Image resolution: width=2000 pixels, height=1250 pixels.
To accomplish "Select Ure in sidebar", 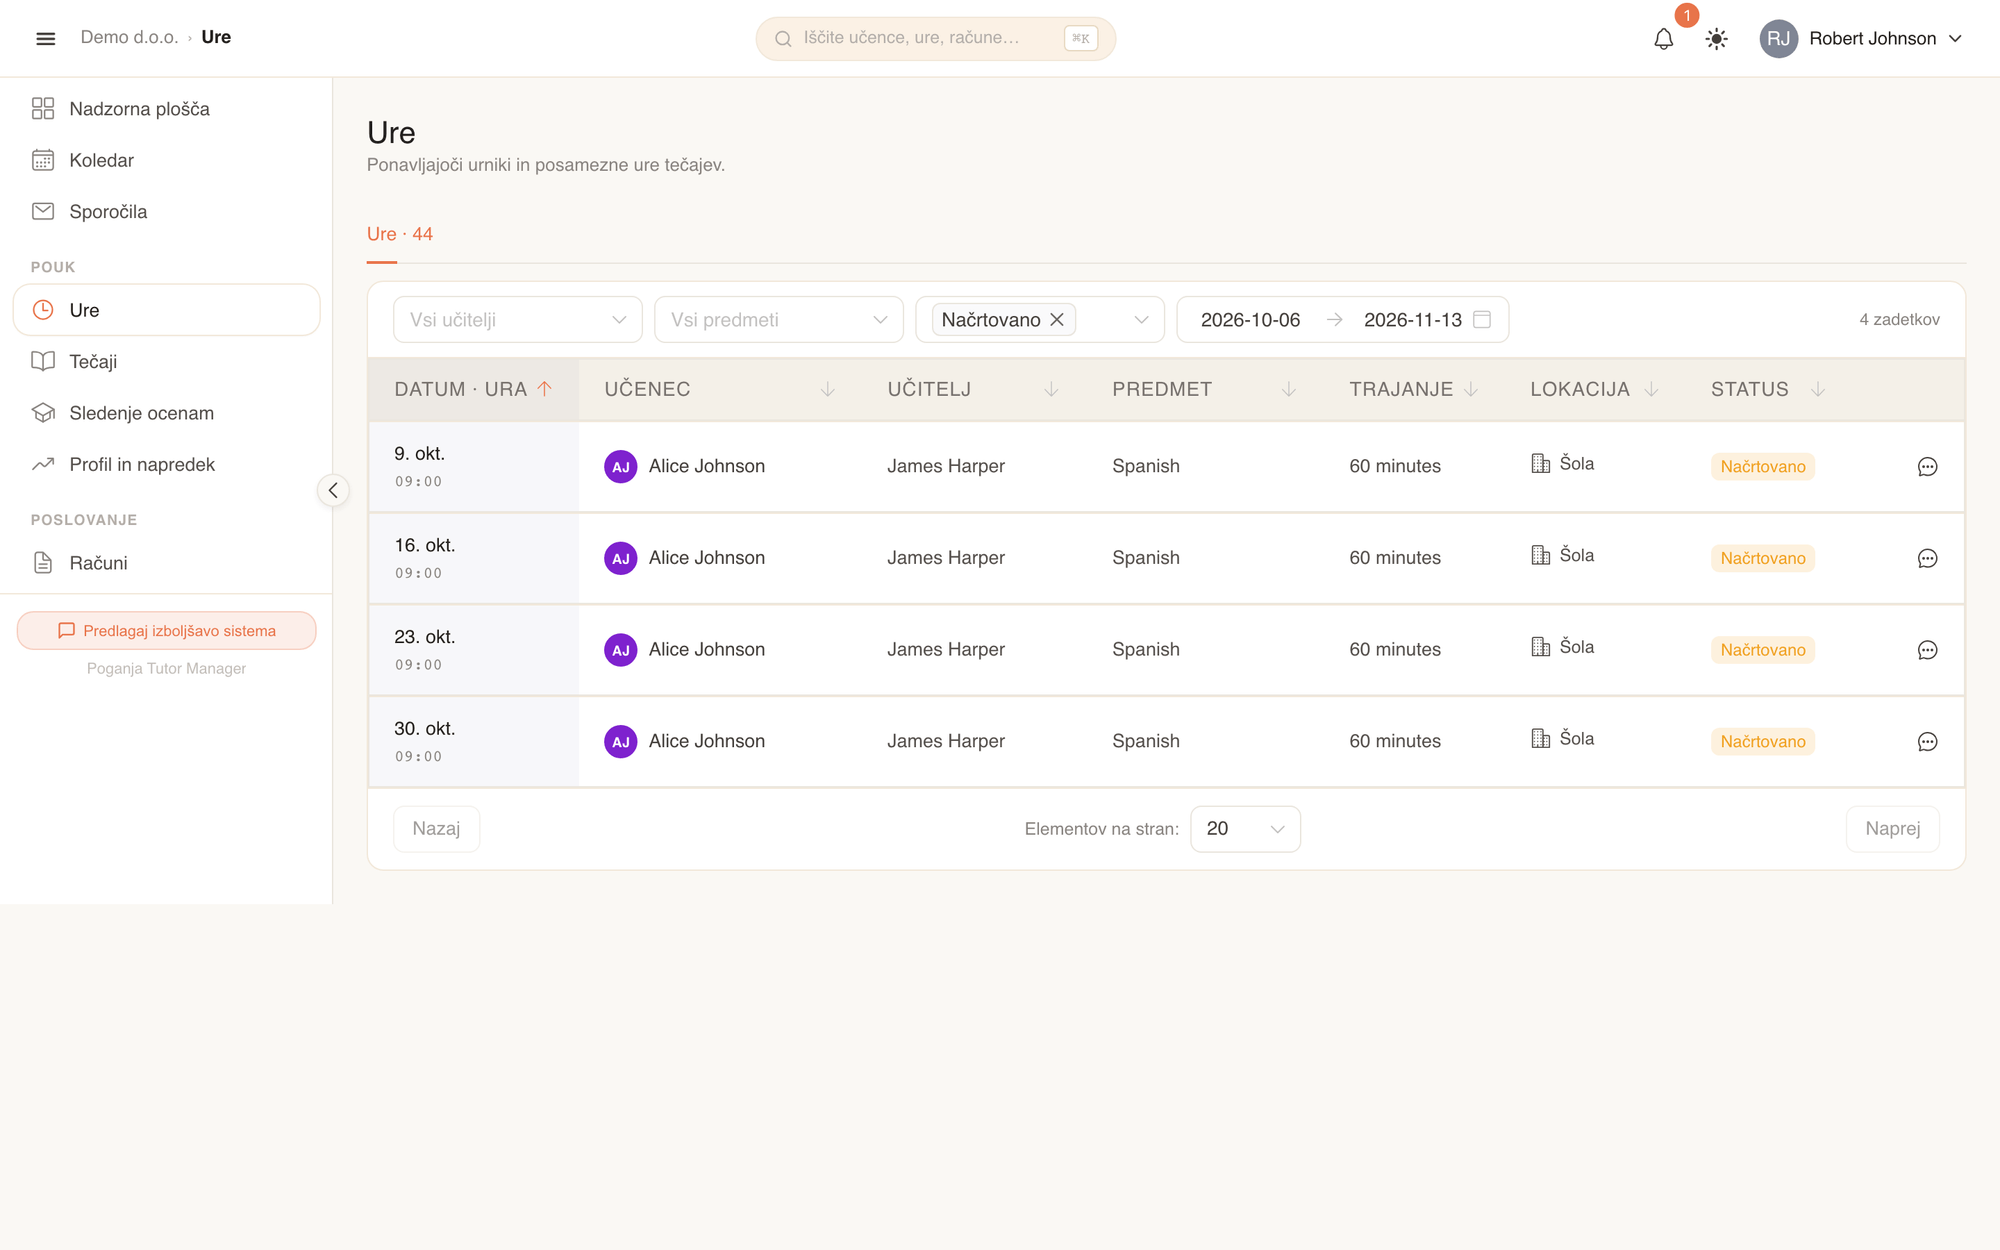I will coord(166,310).
